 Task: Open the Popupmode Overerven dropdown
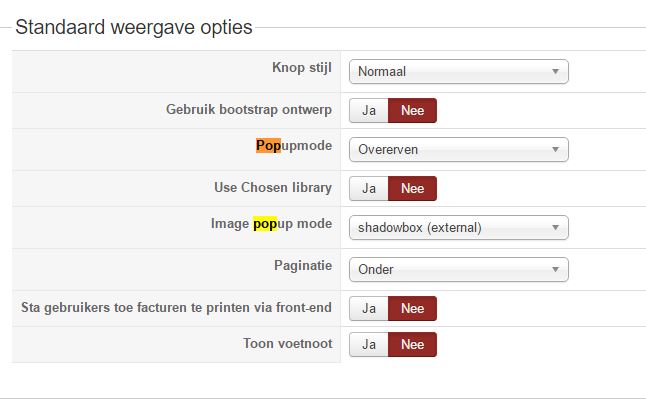click(459, 149)
